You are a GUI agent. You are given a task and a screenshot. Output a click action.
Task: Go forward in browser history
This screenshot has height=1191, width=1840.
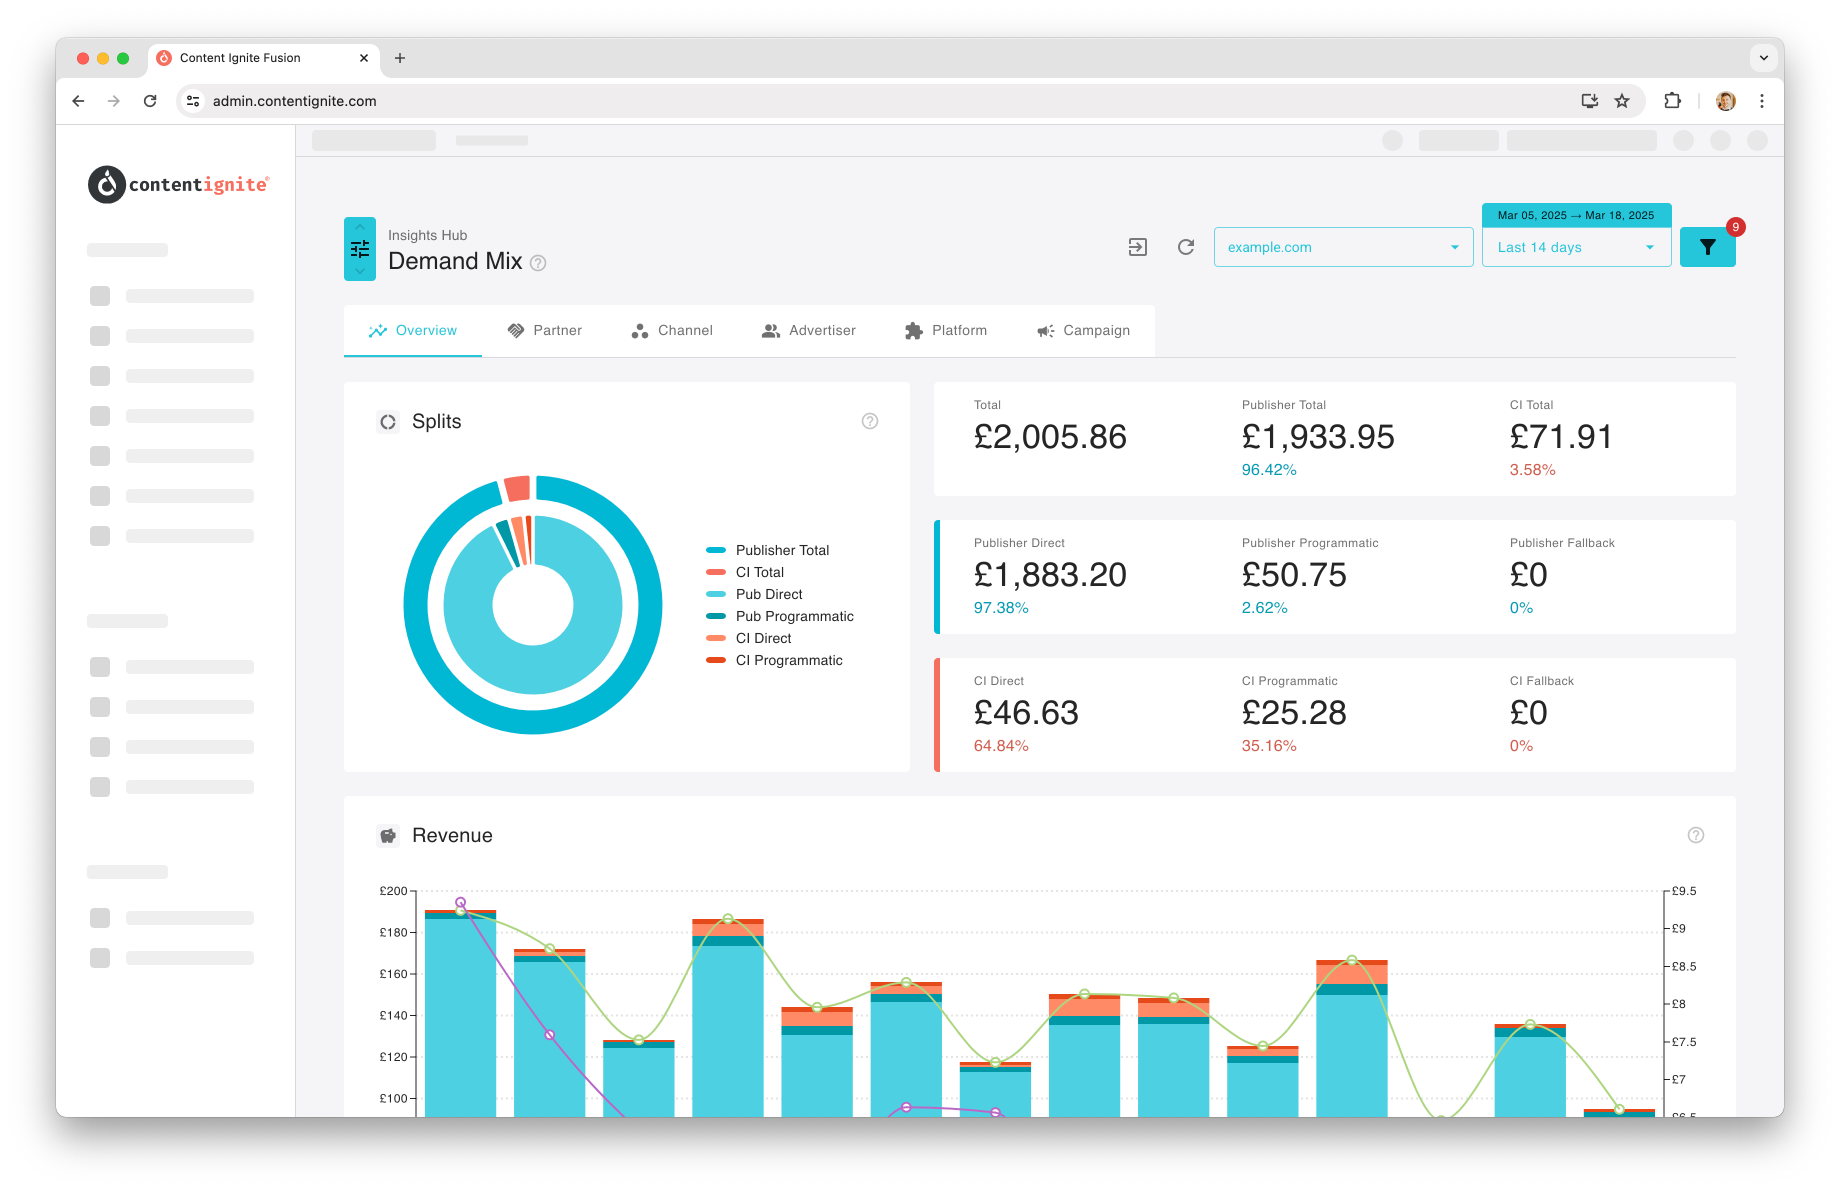[114, 101]
